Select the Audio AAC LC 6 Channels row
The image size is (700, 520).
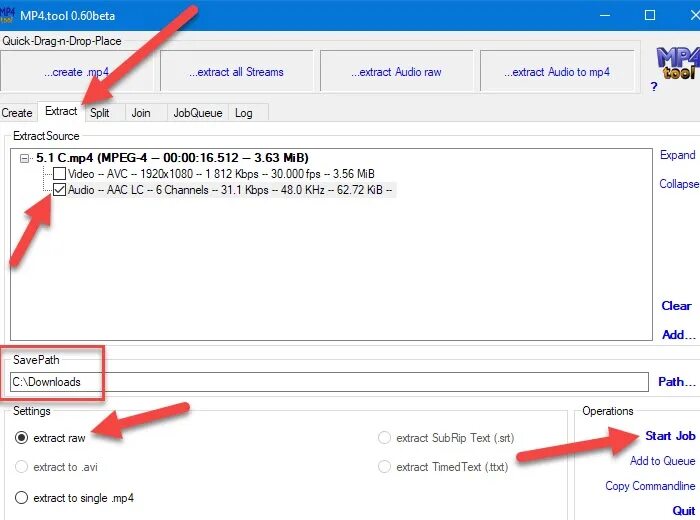click(x=230, y=190)
